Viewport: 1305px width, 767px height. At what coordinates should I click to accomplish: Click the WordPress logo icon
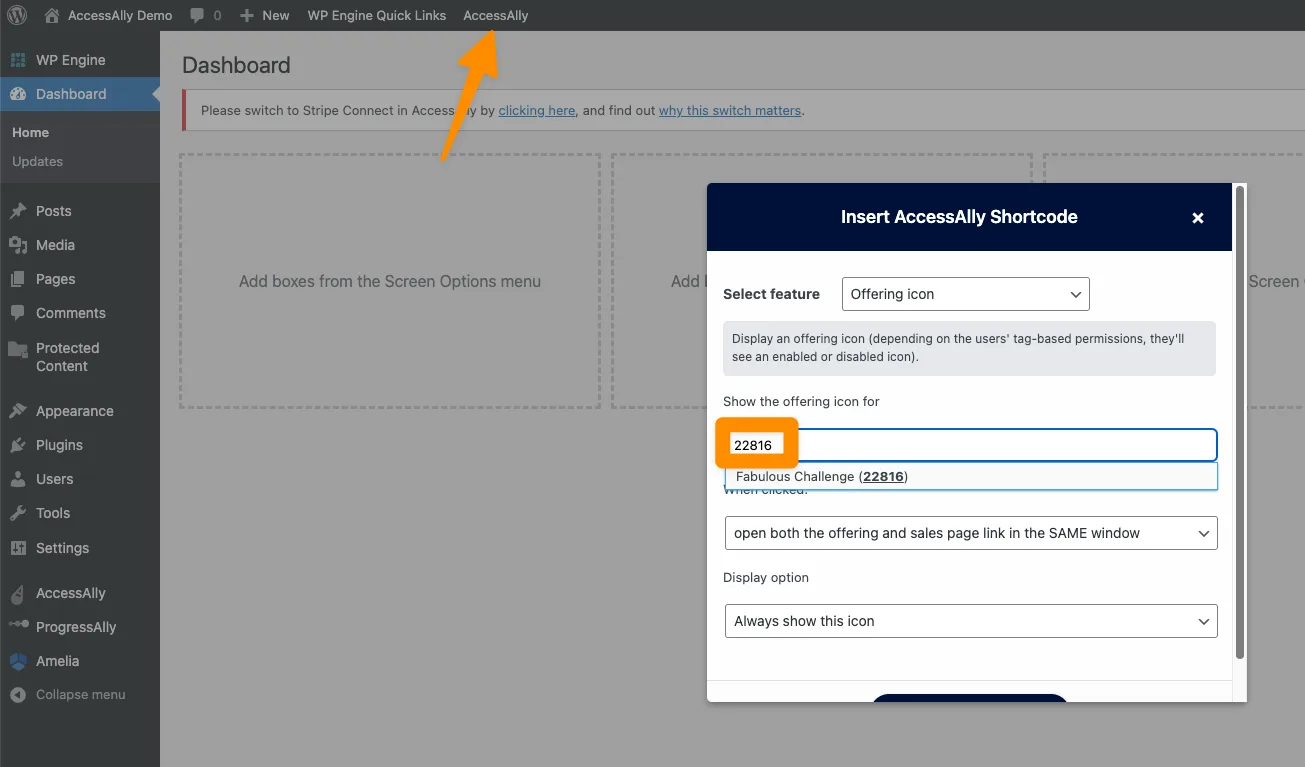pyautogui.click(x=17, y=15)
